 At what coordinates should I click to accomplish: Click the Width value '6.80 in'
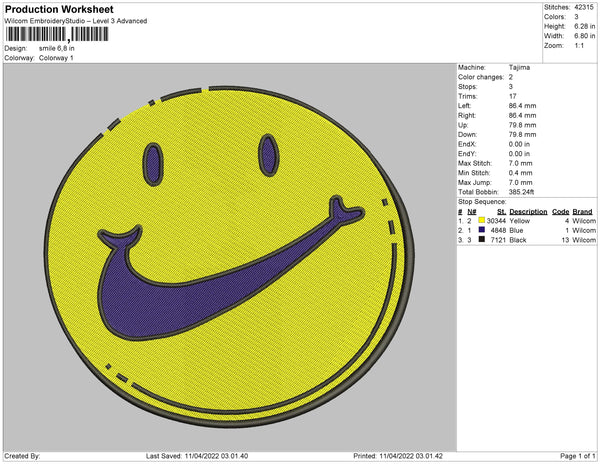pyautogui.click(x=585, y=36)
